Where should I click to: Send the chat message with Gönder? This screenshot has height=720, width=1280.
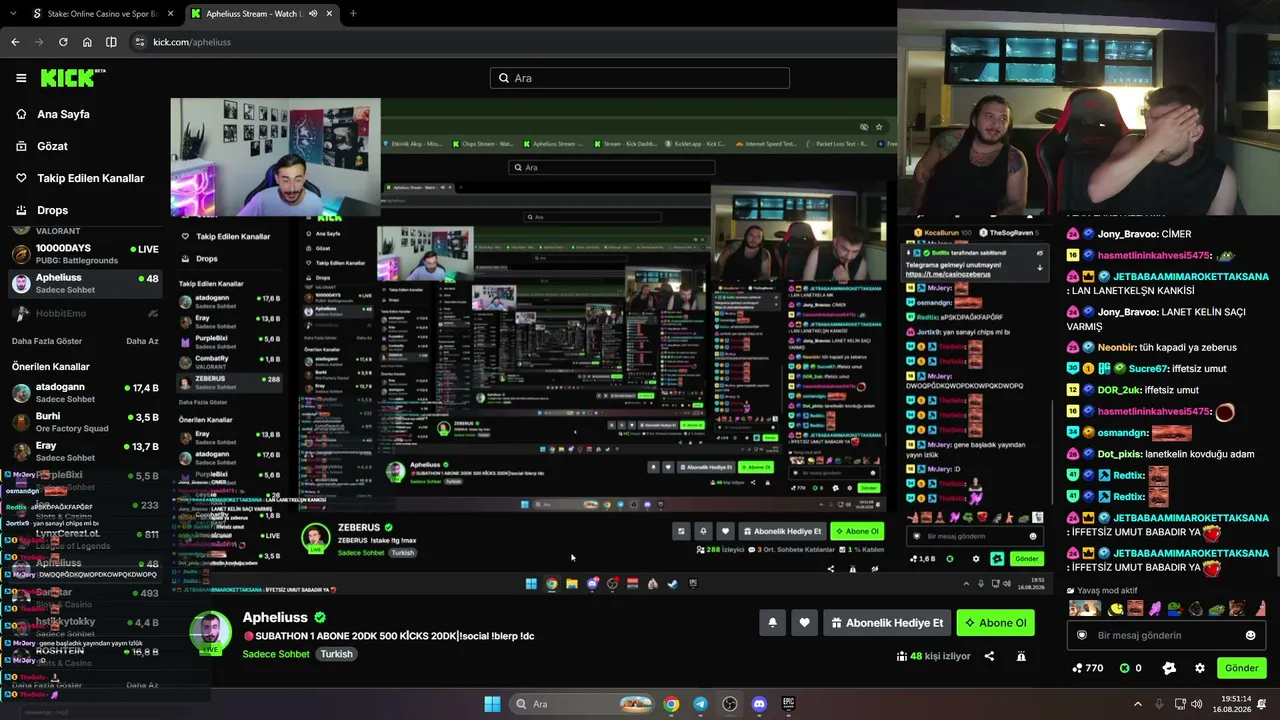pos(1241,668)
